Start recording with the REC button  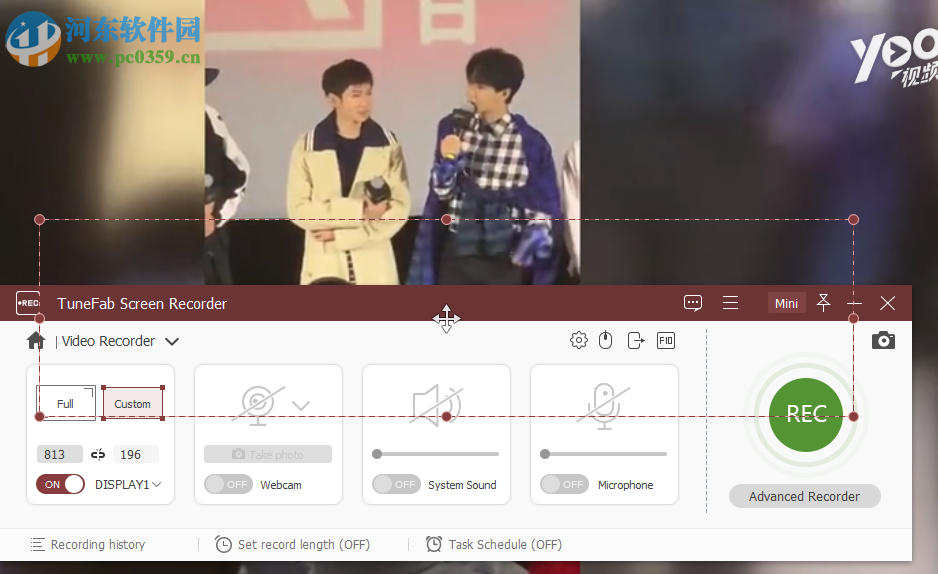pyautogui.click(x=806, y=414)
